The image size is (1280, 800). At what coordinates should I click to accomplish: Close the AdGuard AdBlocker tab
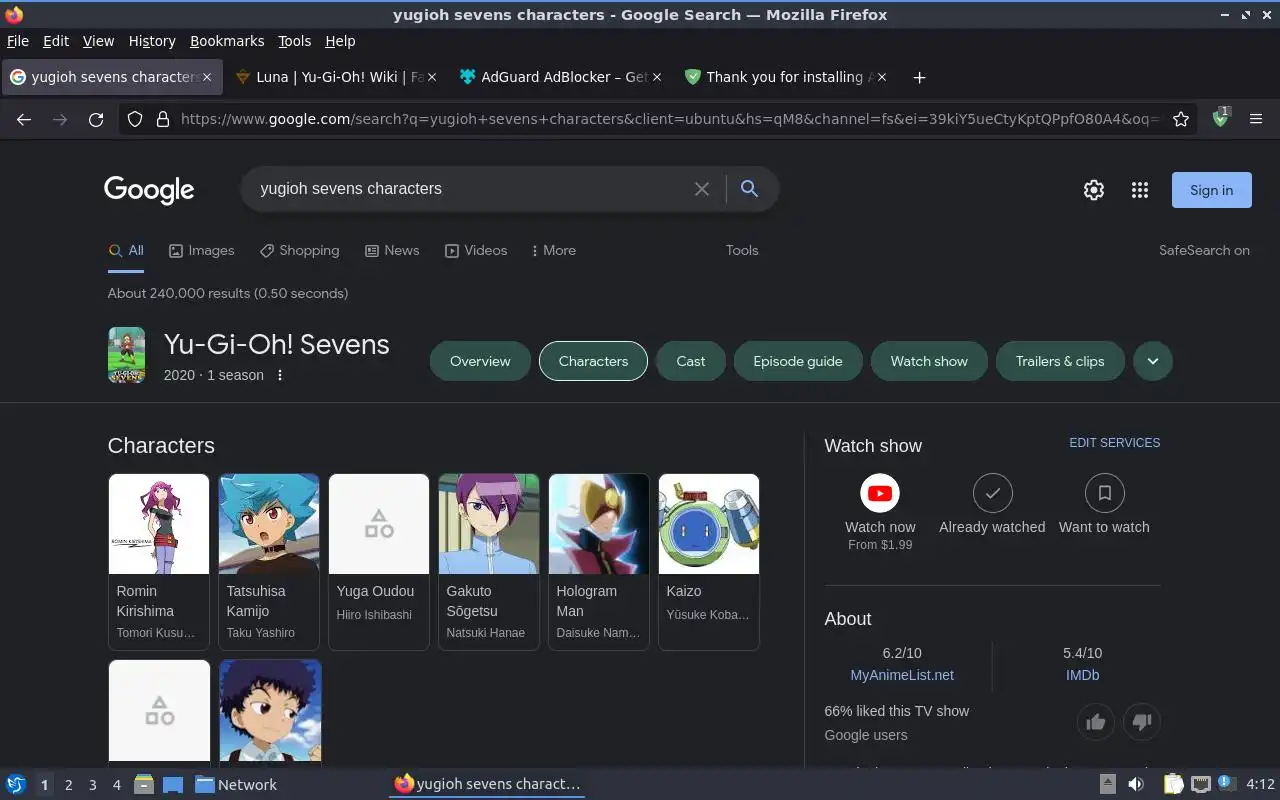(657, 77)
